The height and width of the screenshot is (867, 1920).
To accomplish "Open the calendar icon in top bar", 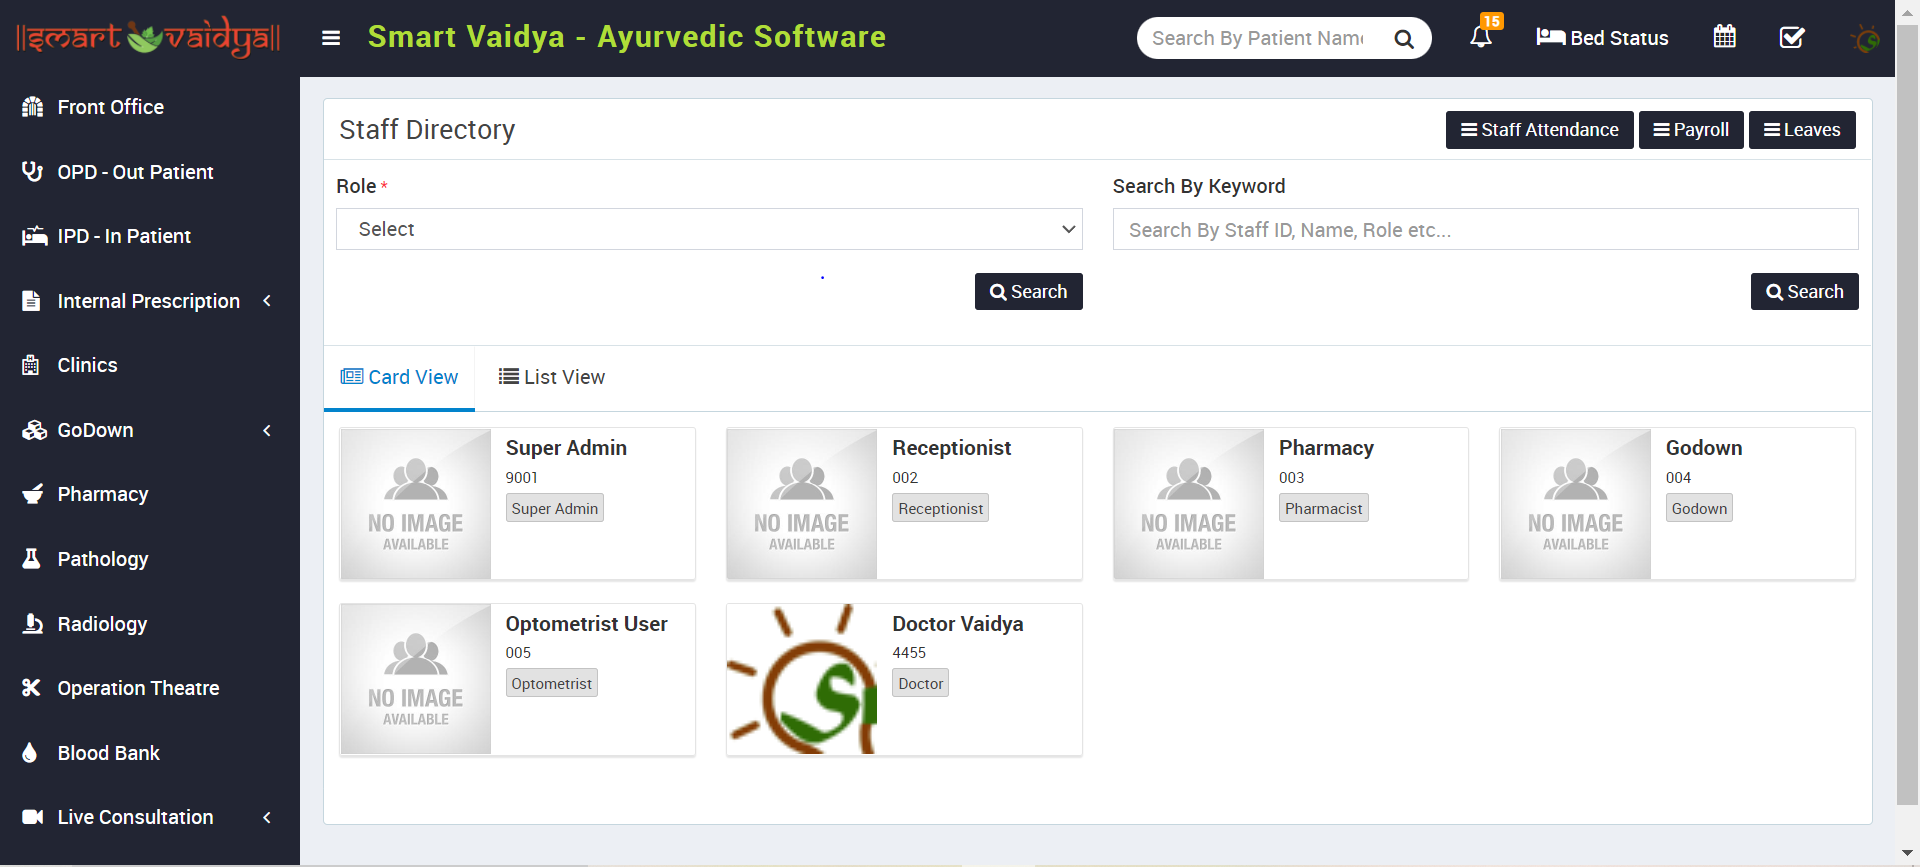I will click(x=1724, y=38).
